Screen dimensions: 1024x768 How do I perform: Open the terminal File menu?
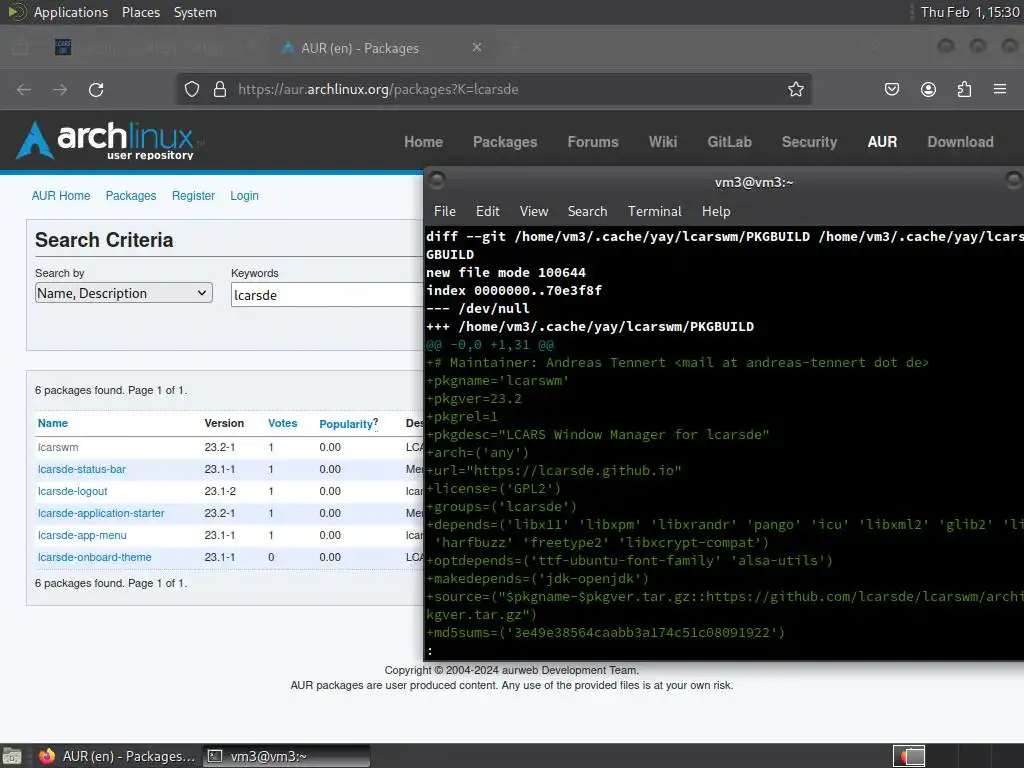(x=445, y=211)
